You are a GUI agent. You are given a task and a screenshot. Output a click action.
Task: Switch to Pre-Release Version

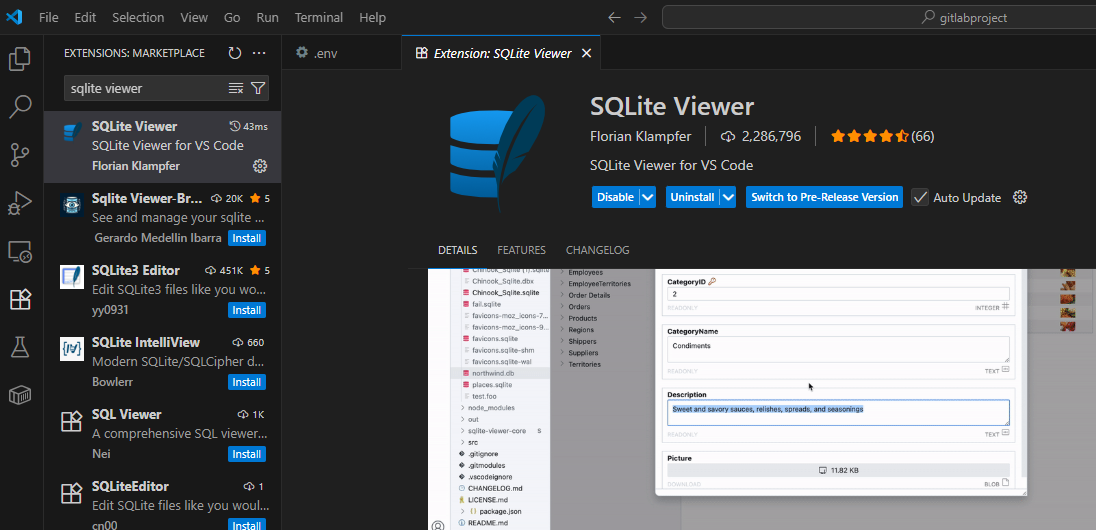pyautogui.click(x=825, y=197)
